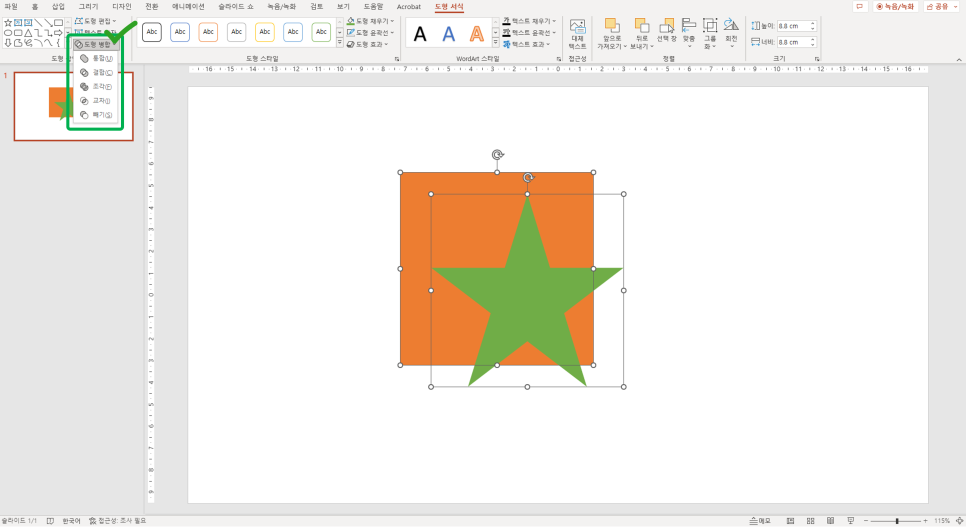Open the 맞춤 align objects menu
The width and height of the screenshot is (966, 527).
click(x=689, y=33)
